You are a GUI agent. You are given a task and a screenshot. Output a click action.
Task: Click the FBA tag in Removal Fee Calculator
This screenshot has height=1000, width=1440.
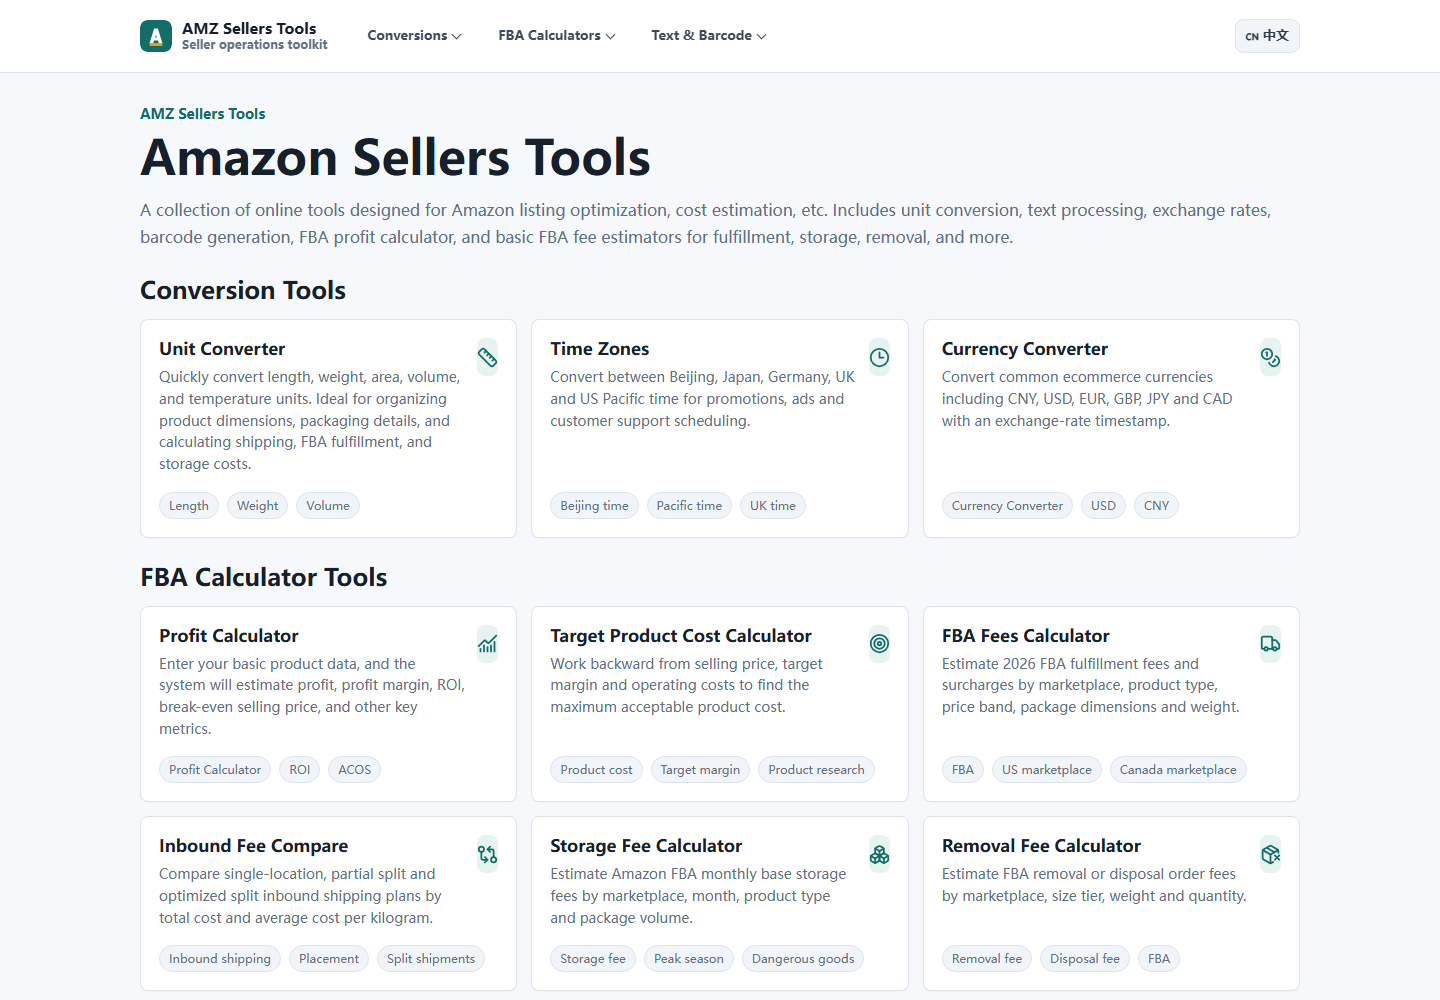1159,959
